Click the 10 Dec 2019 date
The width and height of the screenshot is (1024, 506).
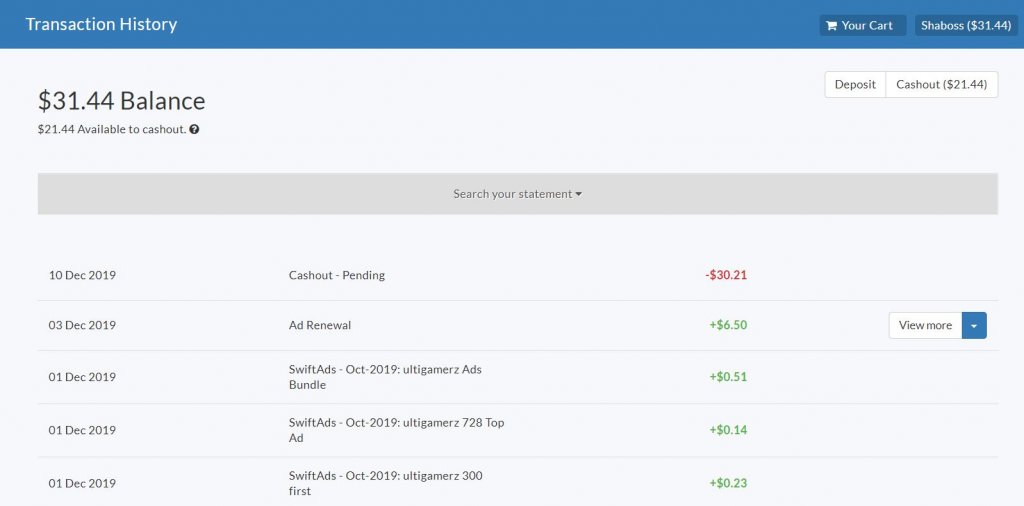pyautogui.click(x=82, y=275)
